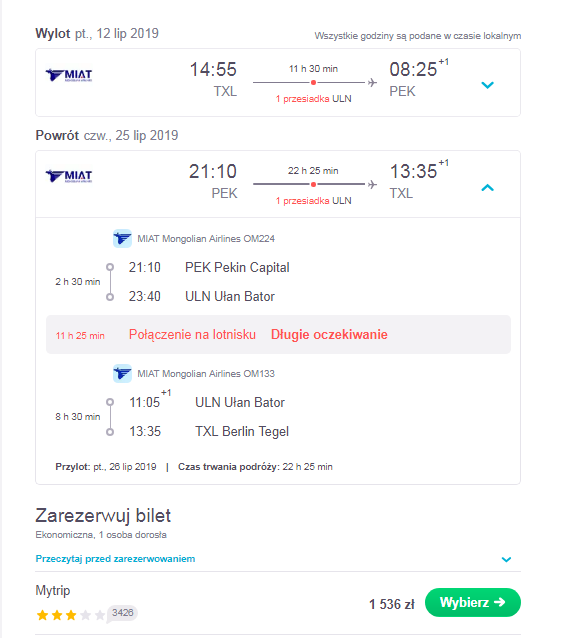This screenshot has width=579, height=638.
Task: Click the 1 536 zł price
Action: [x=391, y=604]
